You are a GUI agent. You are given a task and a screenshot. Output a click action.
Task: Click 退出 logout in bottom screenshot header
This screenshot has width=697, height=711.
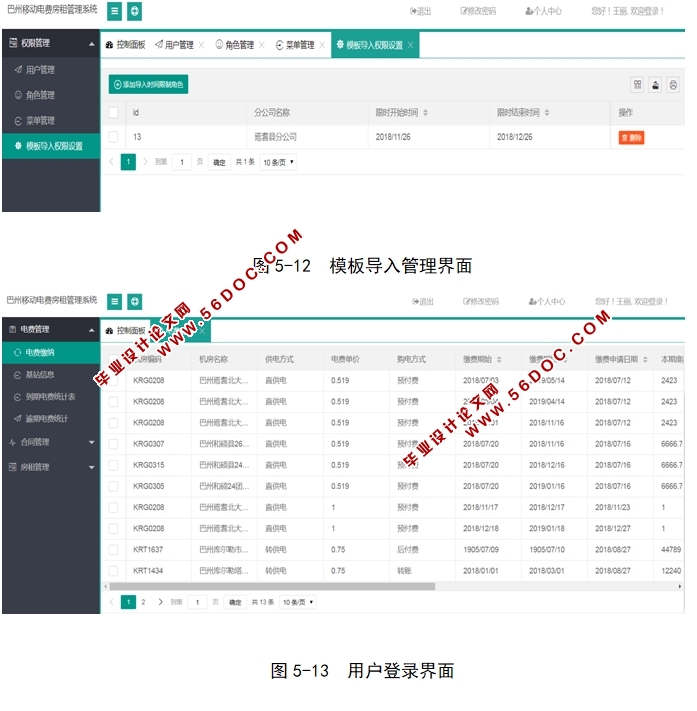click(x=423, y=302)
